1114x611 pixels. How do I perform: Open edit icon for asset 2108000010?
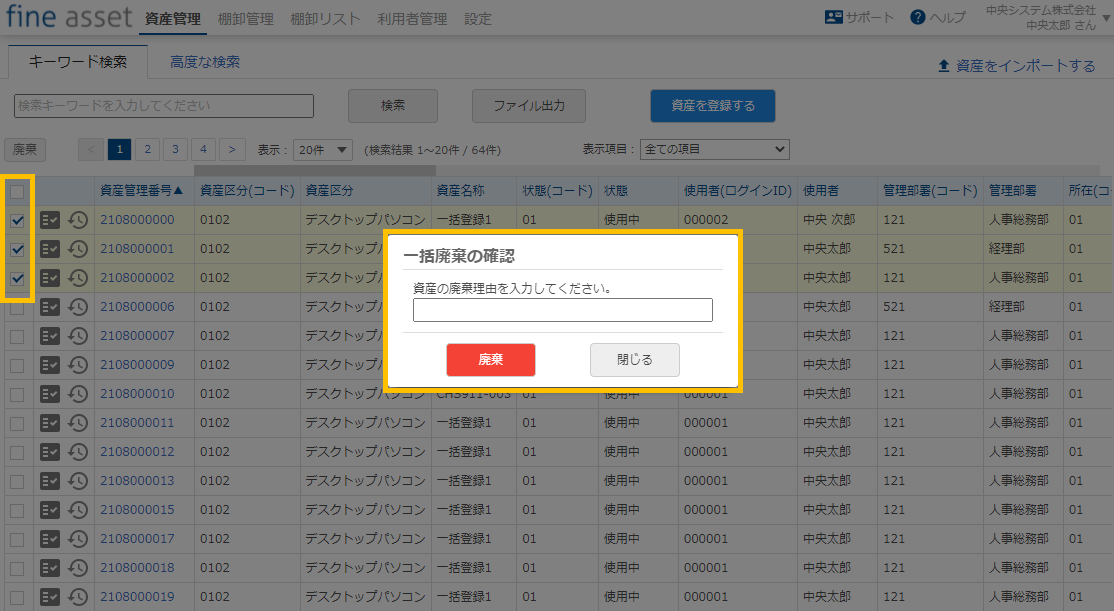(50, 394)
